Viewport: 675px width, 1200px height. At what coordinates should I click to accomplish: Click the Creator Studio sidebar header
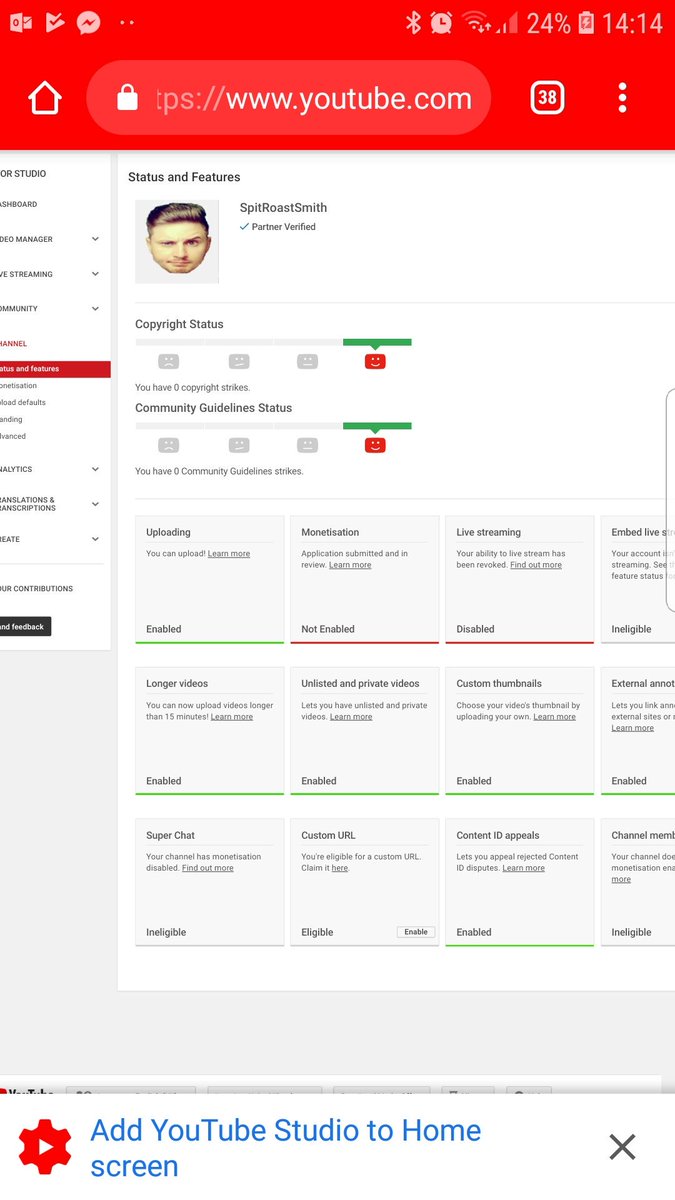pyautogui.click(x=23, y=174)
